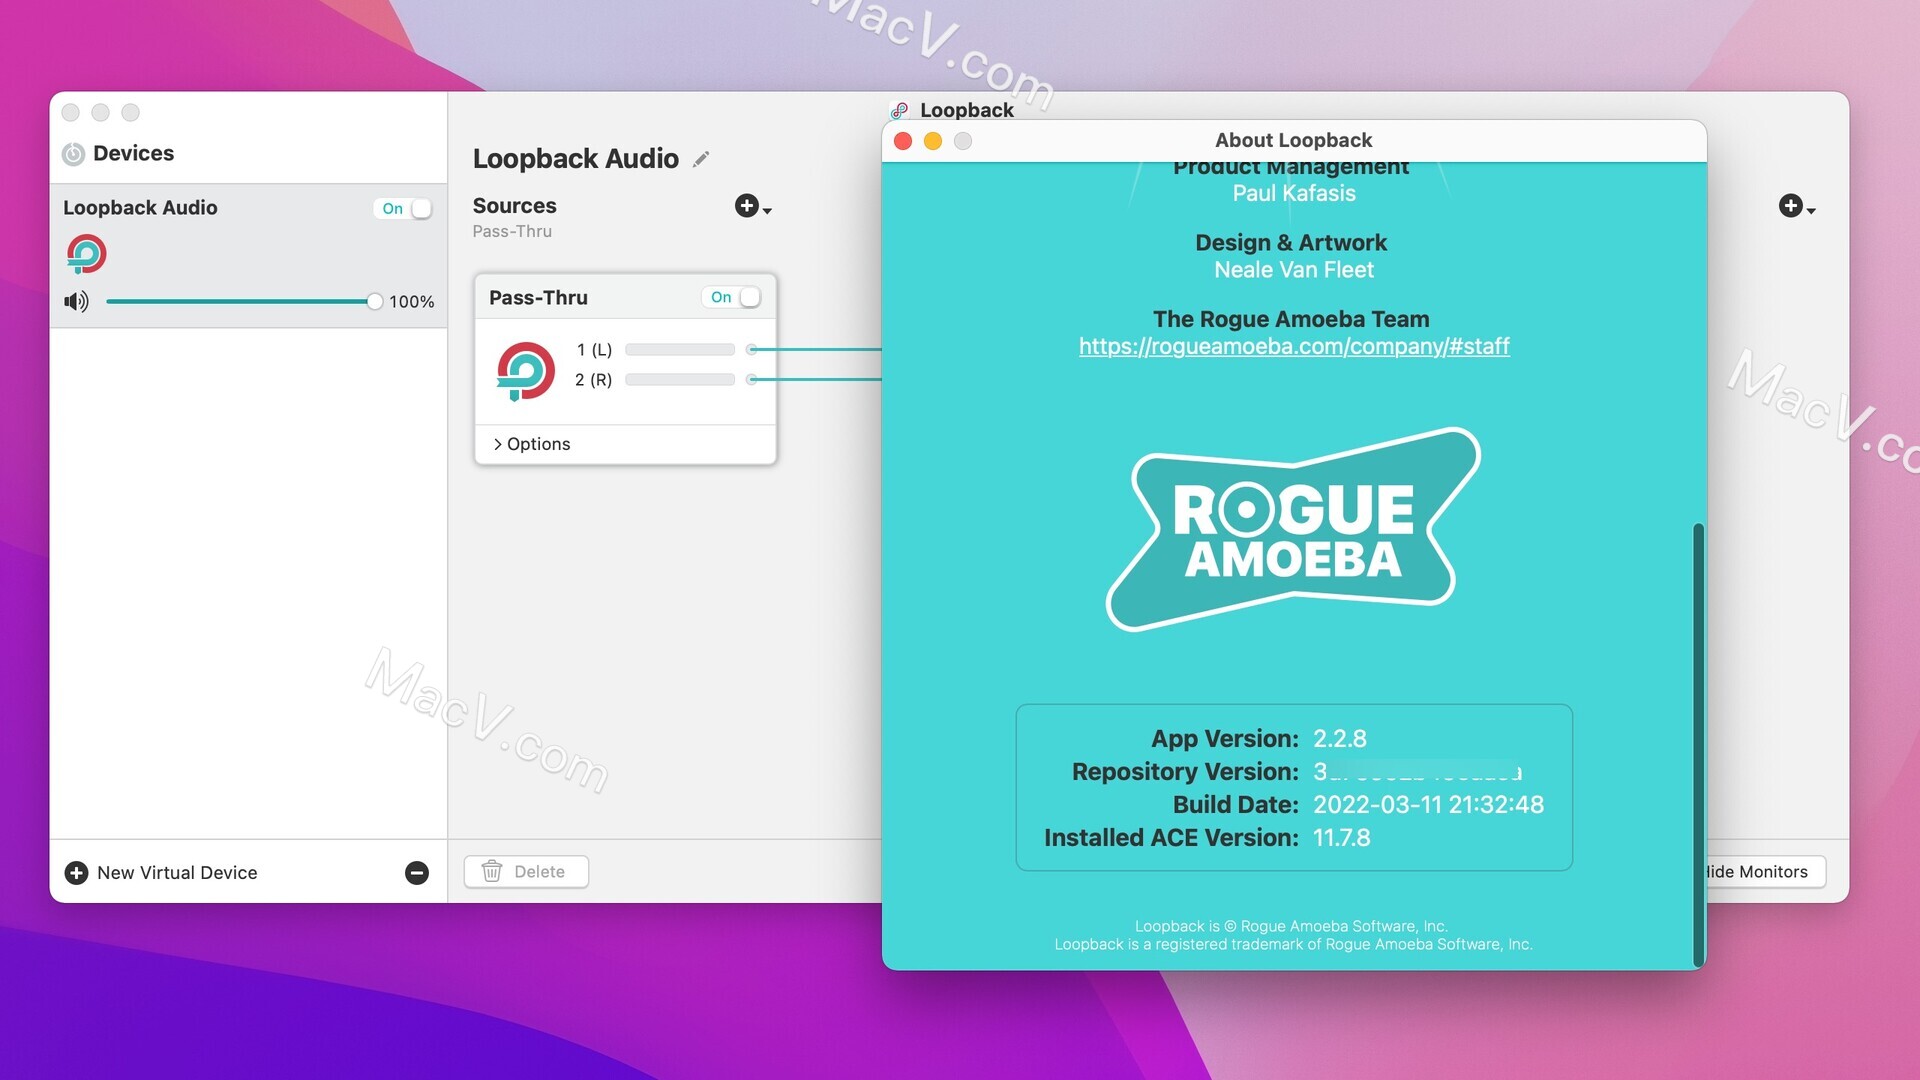The width and height of the screenshot is (1920, 1080).
Task: Click the 1 (L) channel level meter
Action: click(x=680, y=350)
